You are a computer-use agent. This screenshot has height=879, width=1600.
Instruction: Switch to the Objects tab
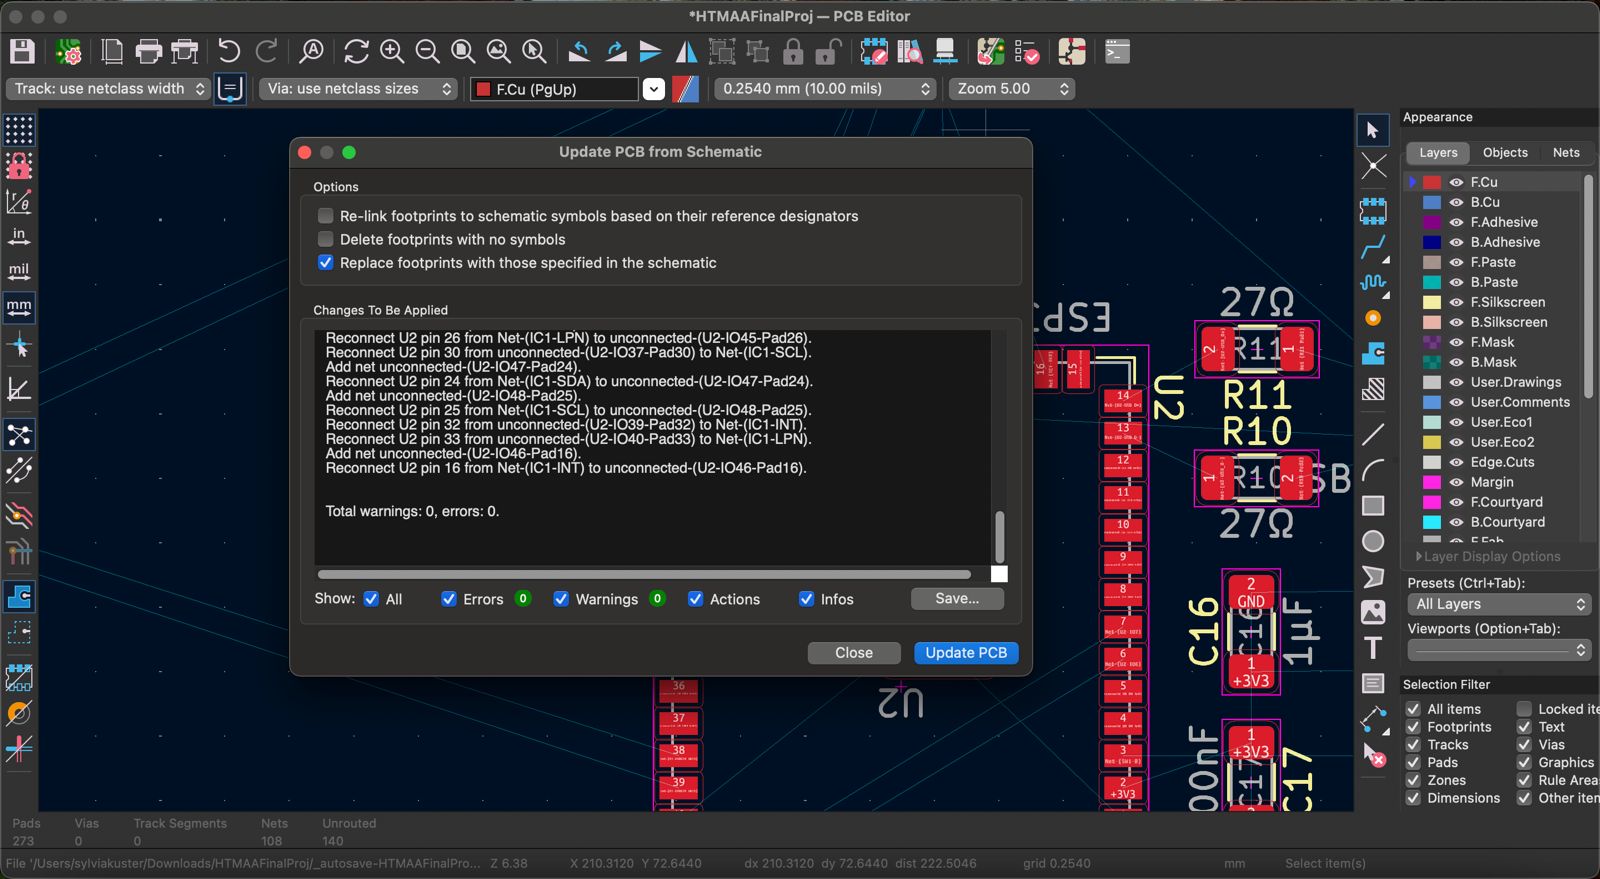(x=1504, y=153)
